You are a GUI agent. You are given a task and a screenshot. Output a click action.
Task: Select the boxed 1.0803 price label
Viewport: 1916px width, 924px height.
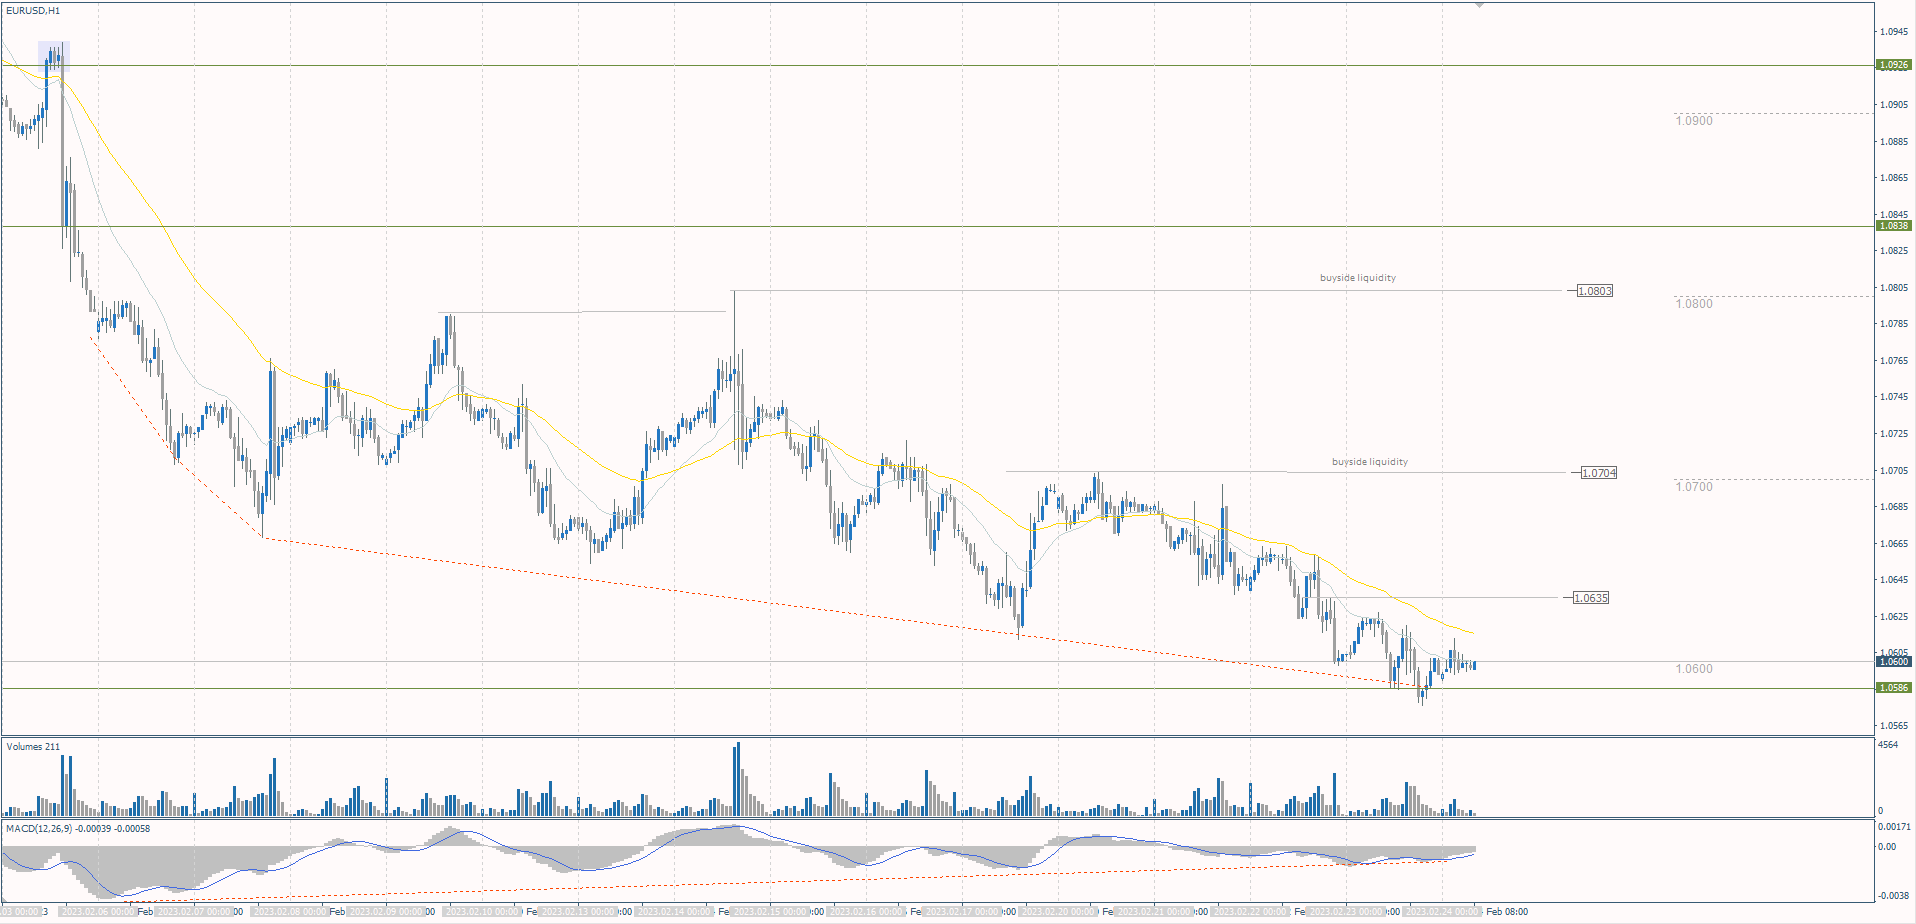click(x=1595, y=291)
